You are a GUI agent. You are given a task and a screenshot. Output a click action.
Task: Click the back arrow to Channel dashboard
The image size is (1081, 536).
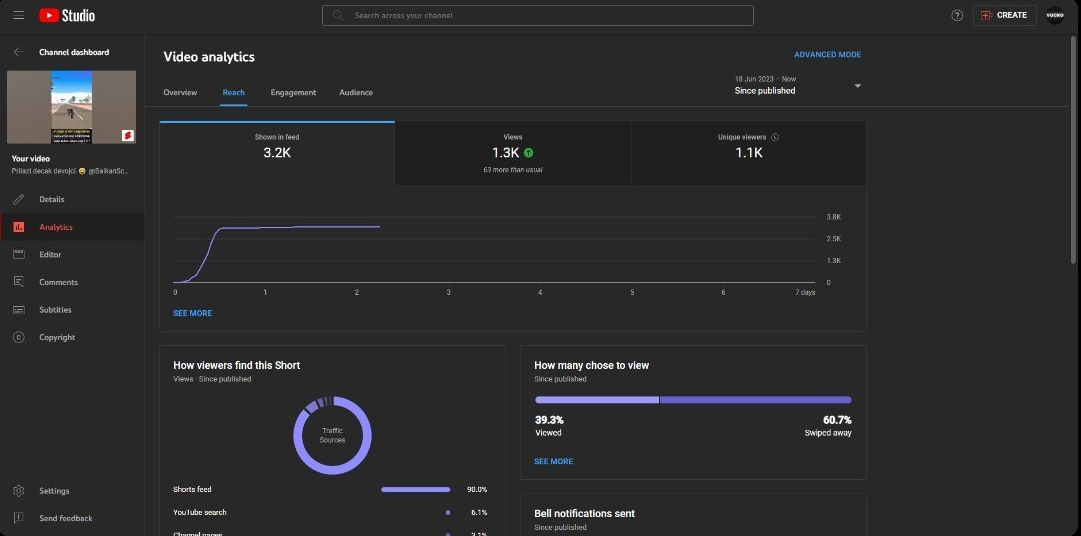(x=18, y=52)
